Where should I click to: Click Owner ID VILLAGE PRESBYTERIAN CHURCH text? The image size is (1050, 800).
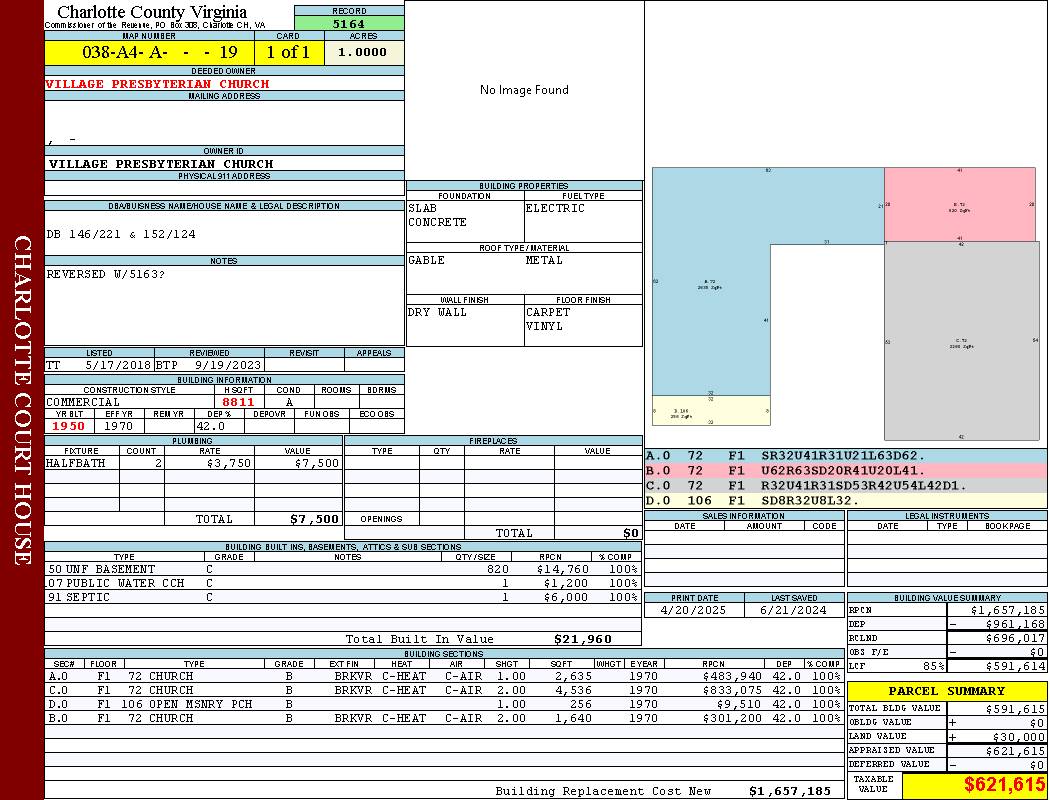pyautogui.click(x=161, y=163)
